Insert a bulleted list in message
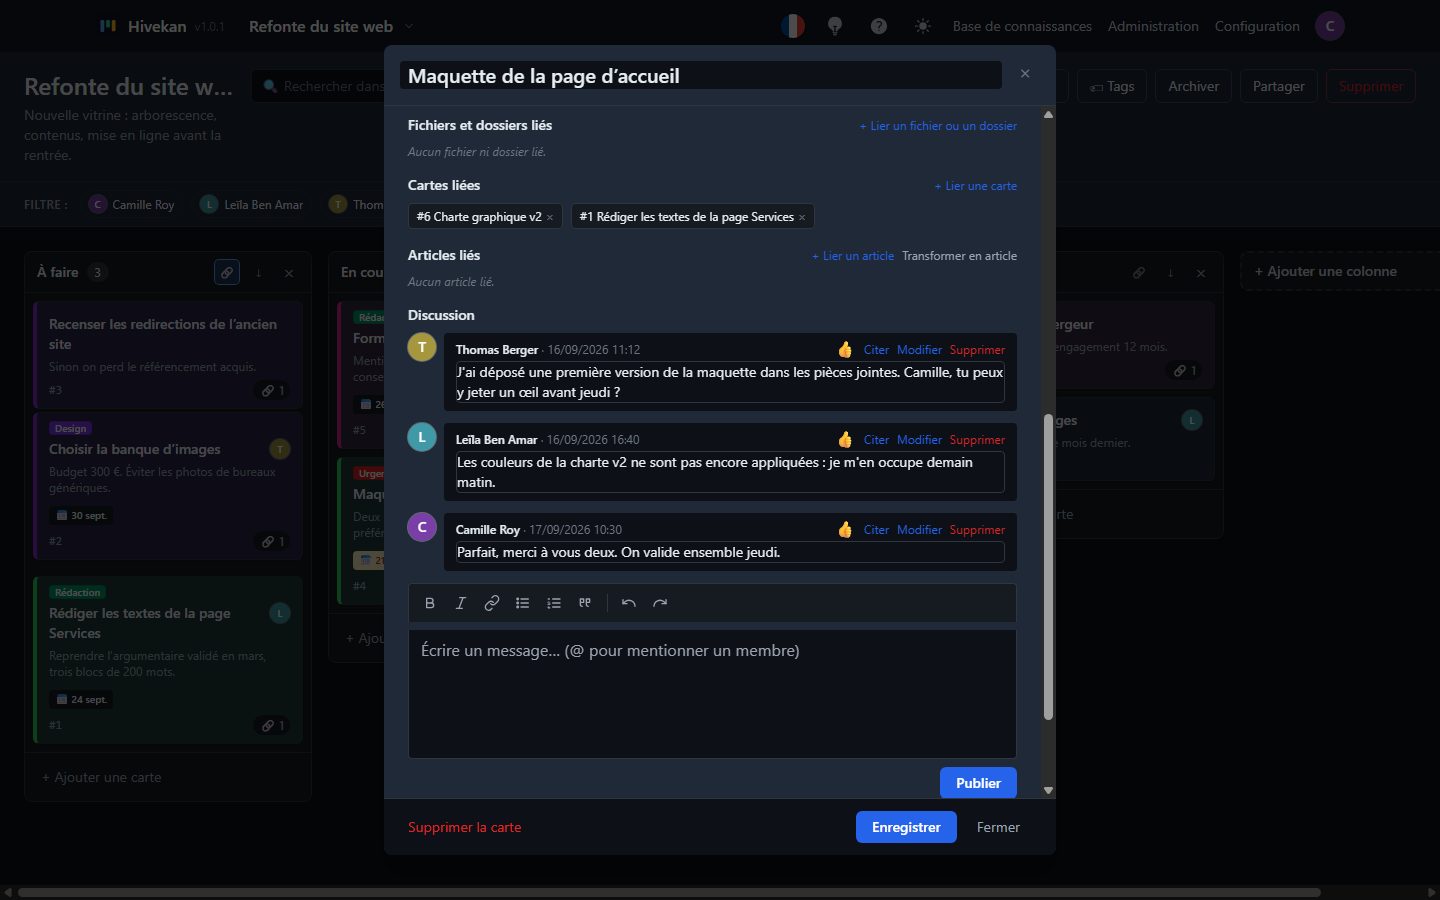 coord(523,603)
